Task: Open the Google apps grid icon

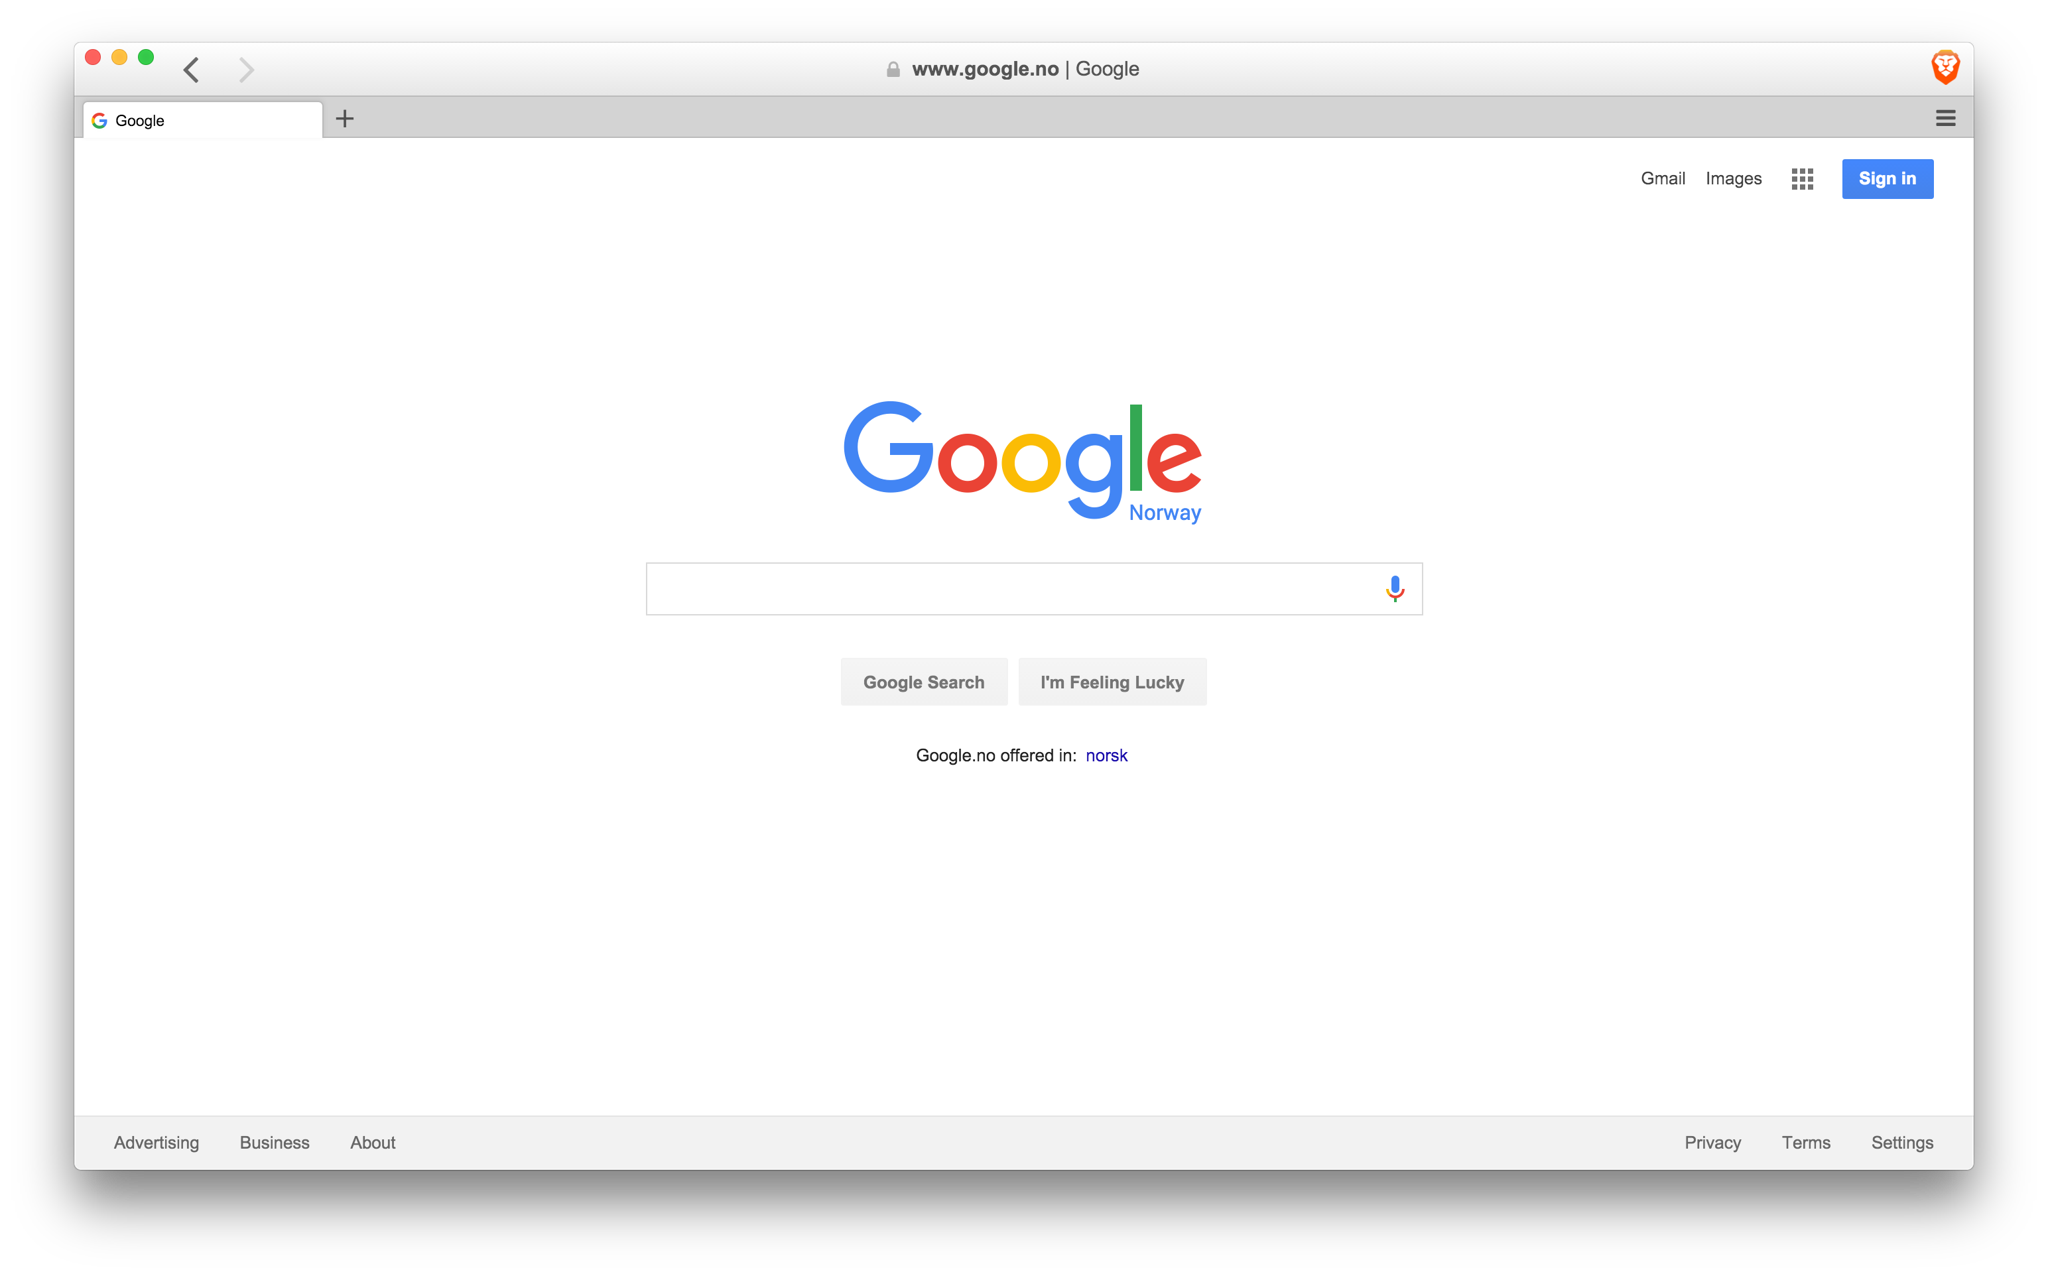Action: click(1802, 179)
